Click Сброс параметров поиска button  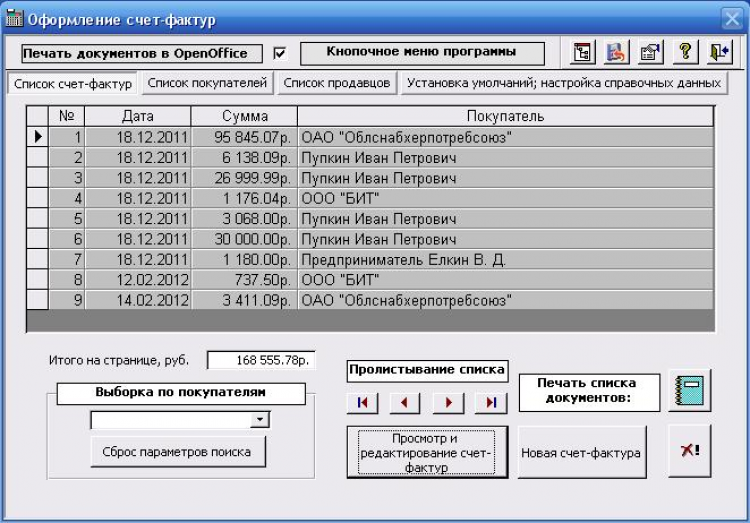(177, 452)
